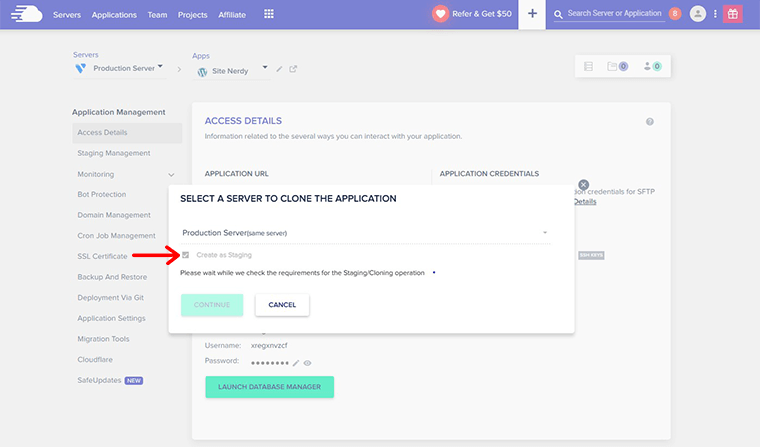
Task: Click the plus add button
Action: 532,14
